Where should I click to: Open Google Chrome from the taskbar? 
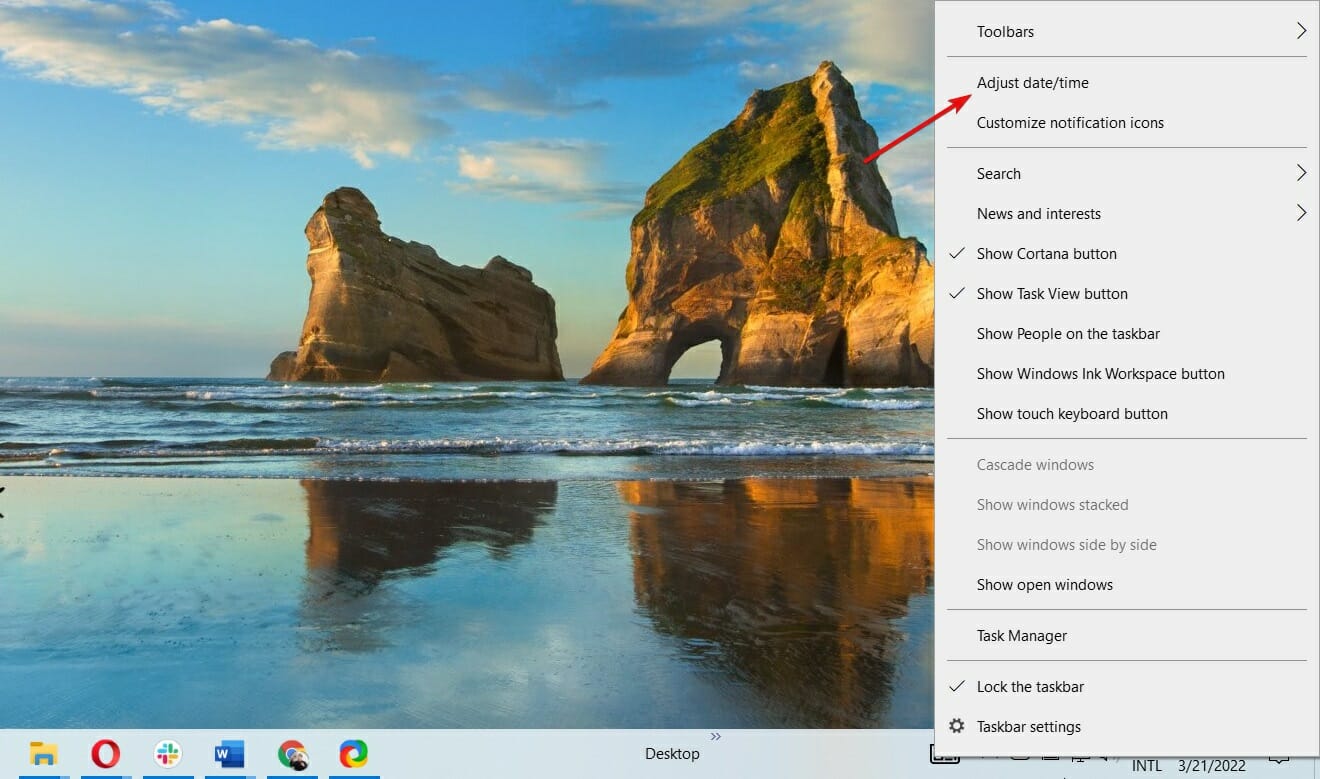click(292, 754)
